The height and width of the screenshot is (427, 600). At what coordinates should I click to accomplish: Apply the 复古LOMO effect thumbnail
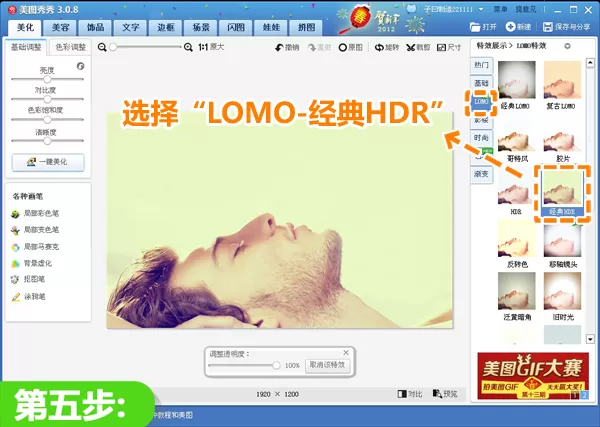[x=562, y=80]
